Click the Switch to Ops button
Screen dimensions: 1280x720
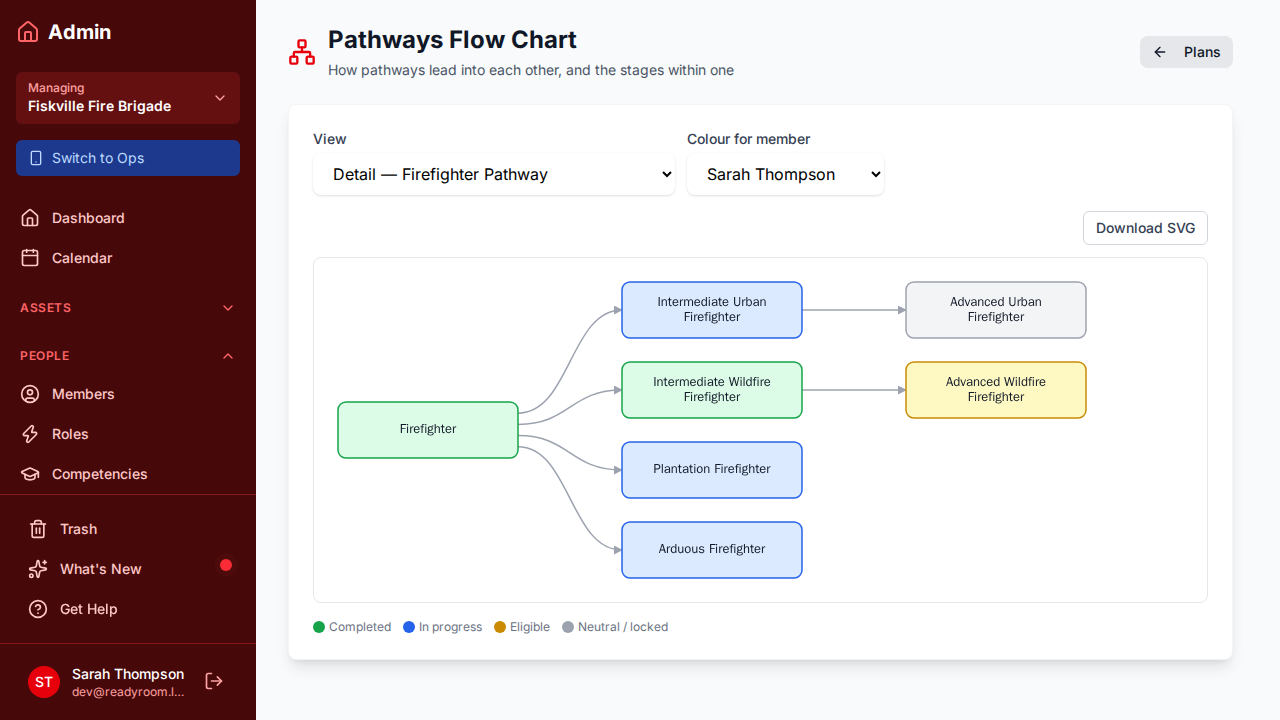[128, 158]
